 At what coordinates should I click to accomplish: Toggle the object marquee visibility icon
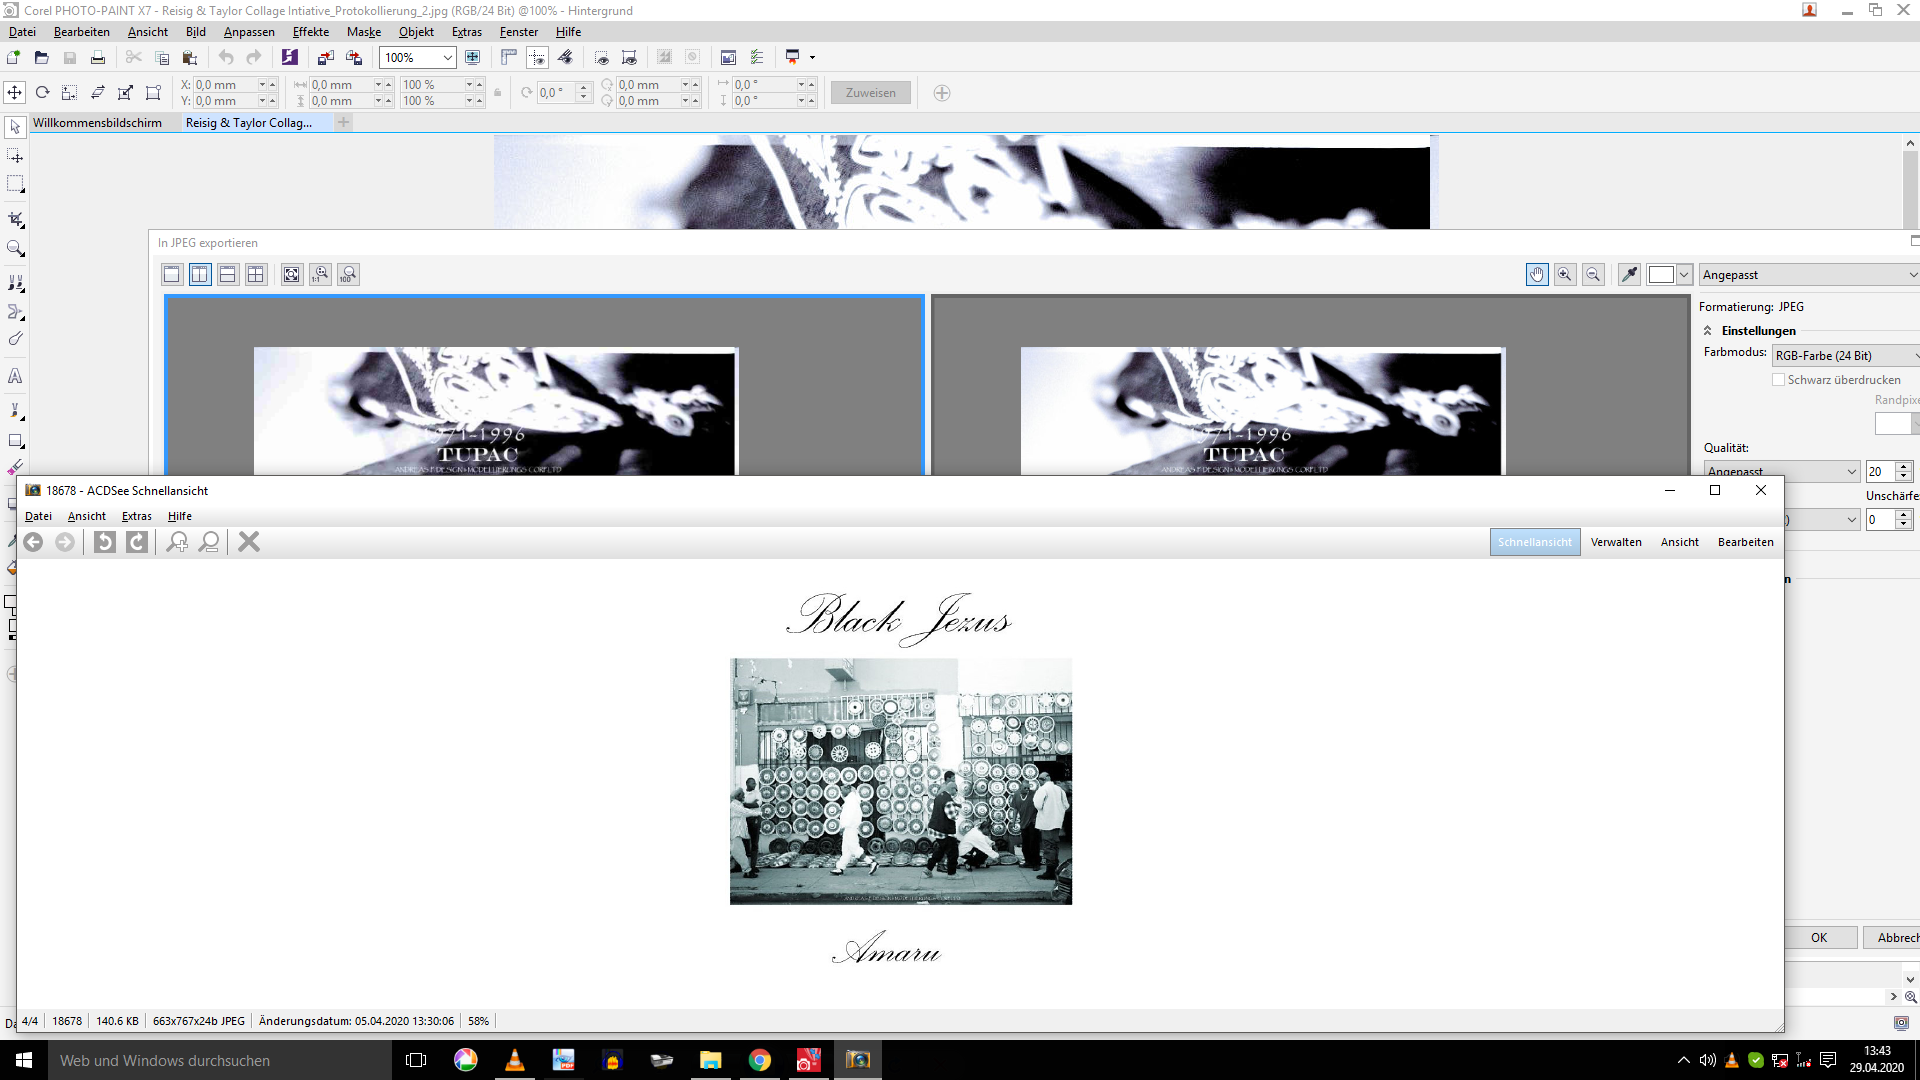point(629,57)
